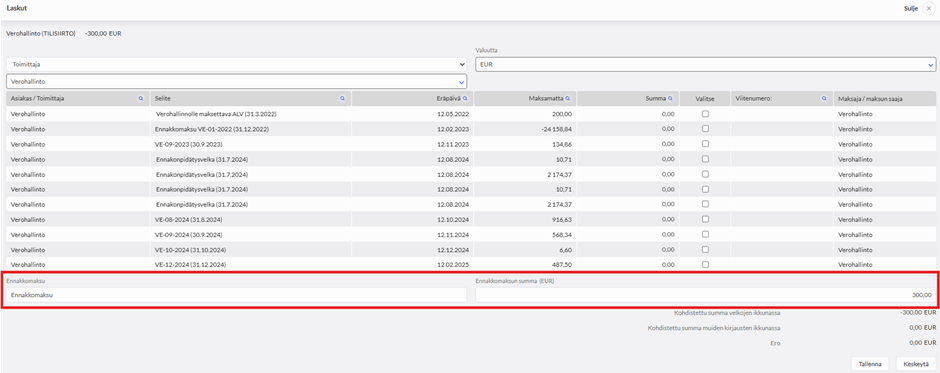Click the search icon in Asiakas / Toimittaja column
Screen dimensions: 940x373
click(141, 98)
